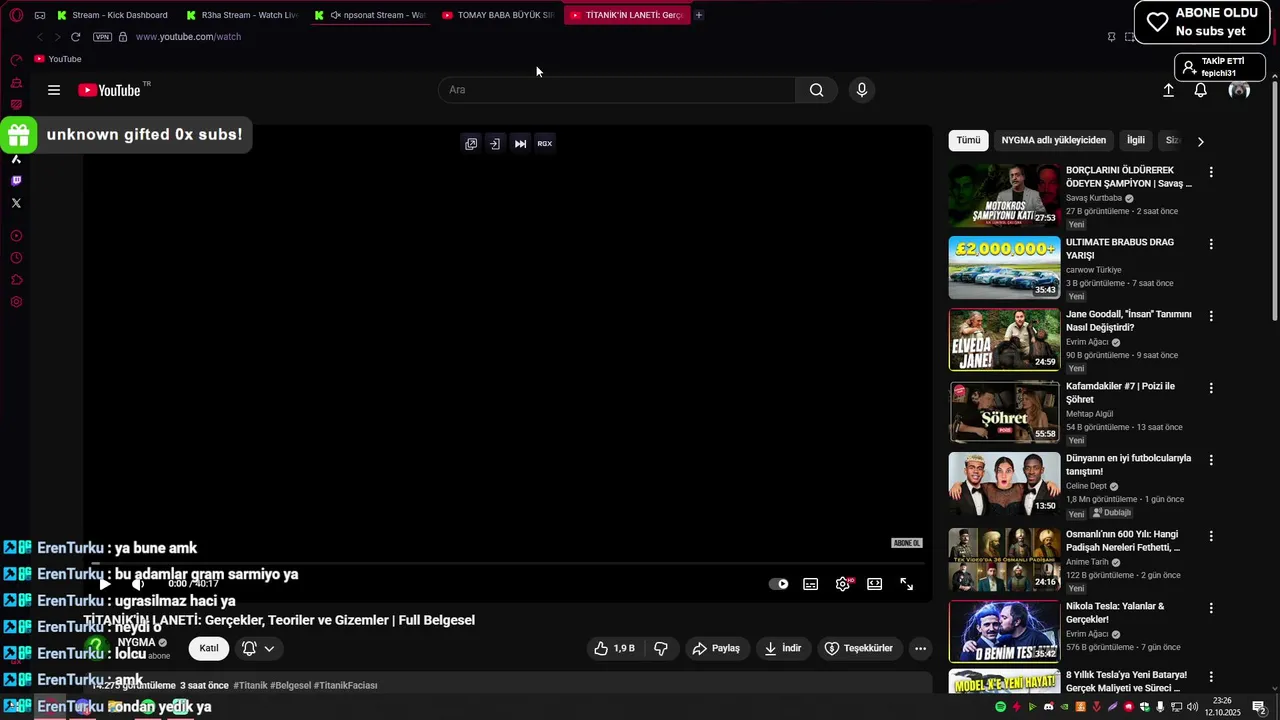The height and width of the screenshot is (720, 1280).
Task: Click the search magnifier button
Action: coord(817,90)
